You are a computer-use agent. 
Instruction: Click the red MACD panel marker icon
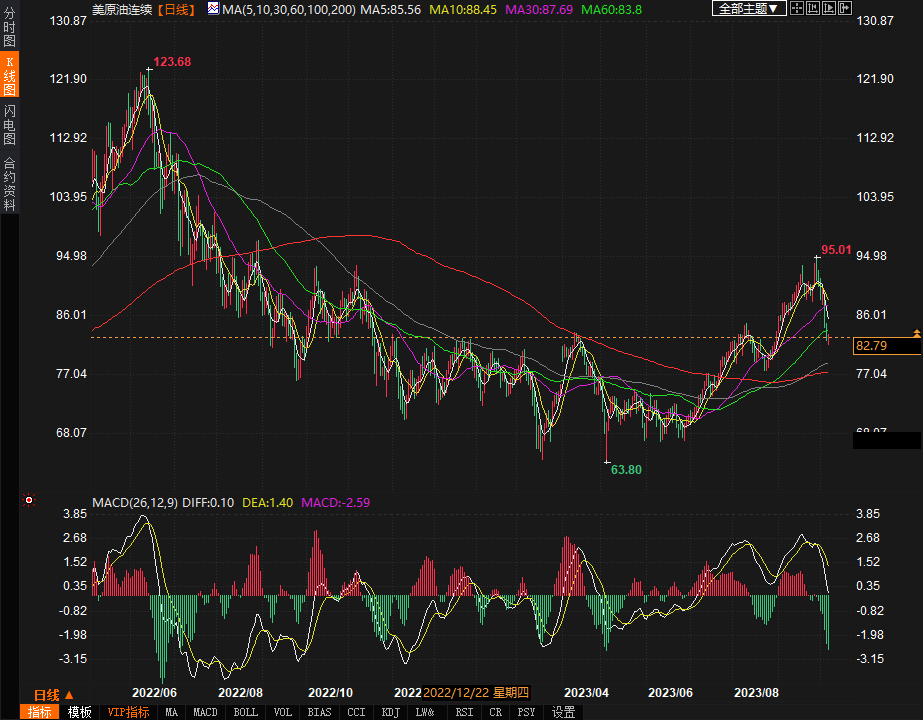30,500
